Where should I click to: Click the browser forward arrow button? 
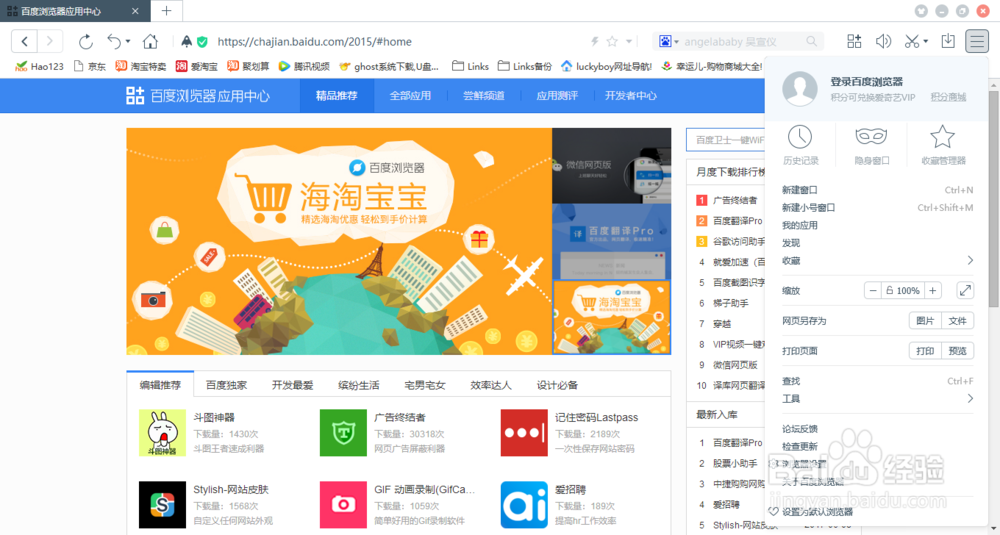pyautogui.click(x=50, y=42)
